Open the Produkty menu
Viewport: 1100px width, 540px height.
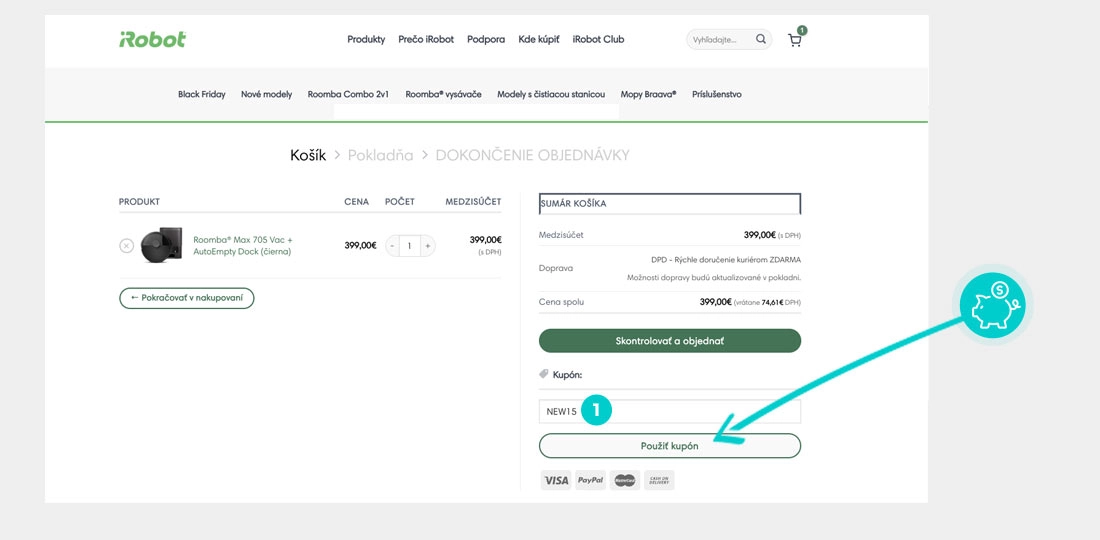coord(366,40)
